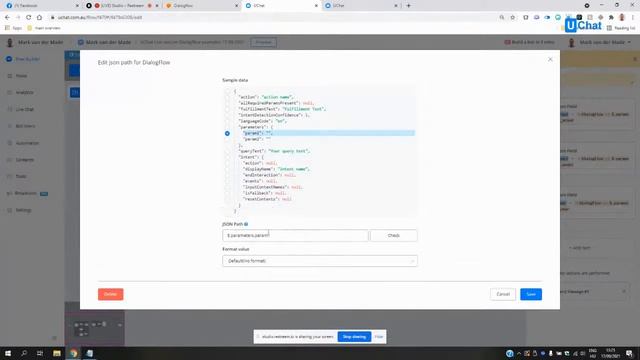640x360 pixels.
Task: Go to the browser home page
Action: 39,18
